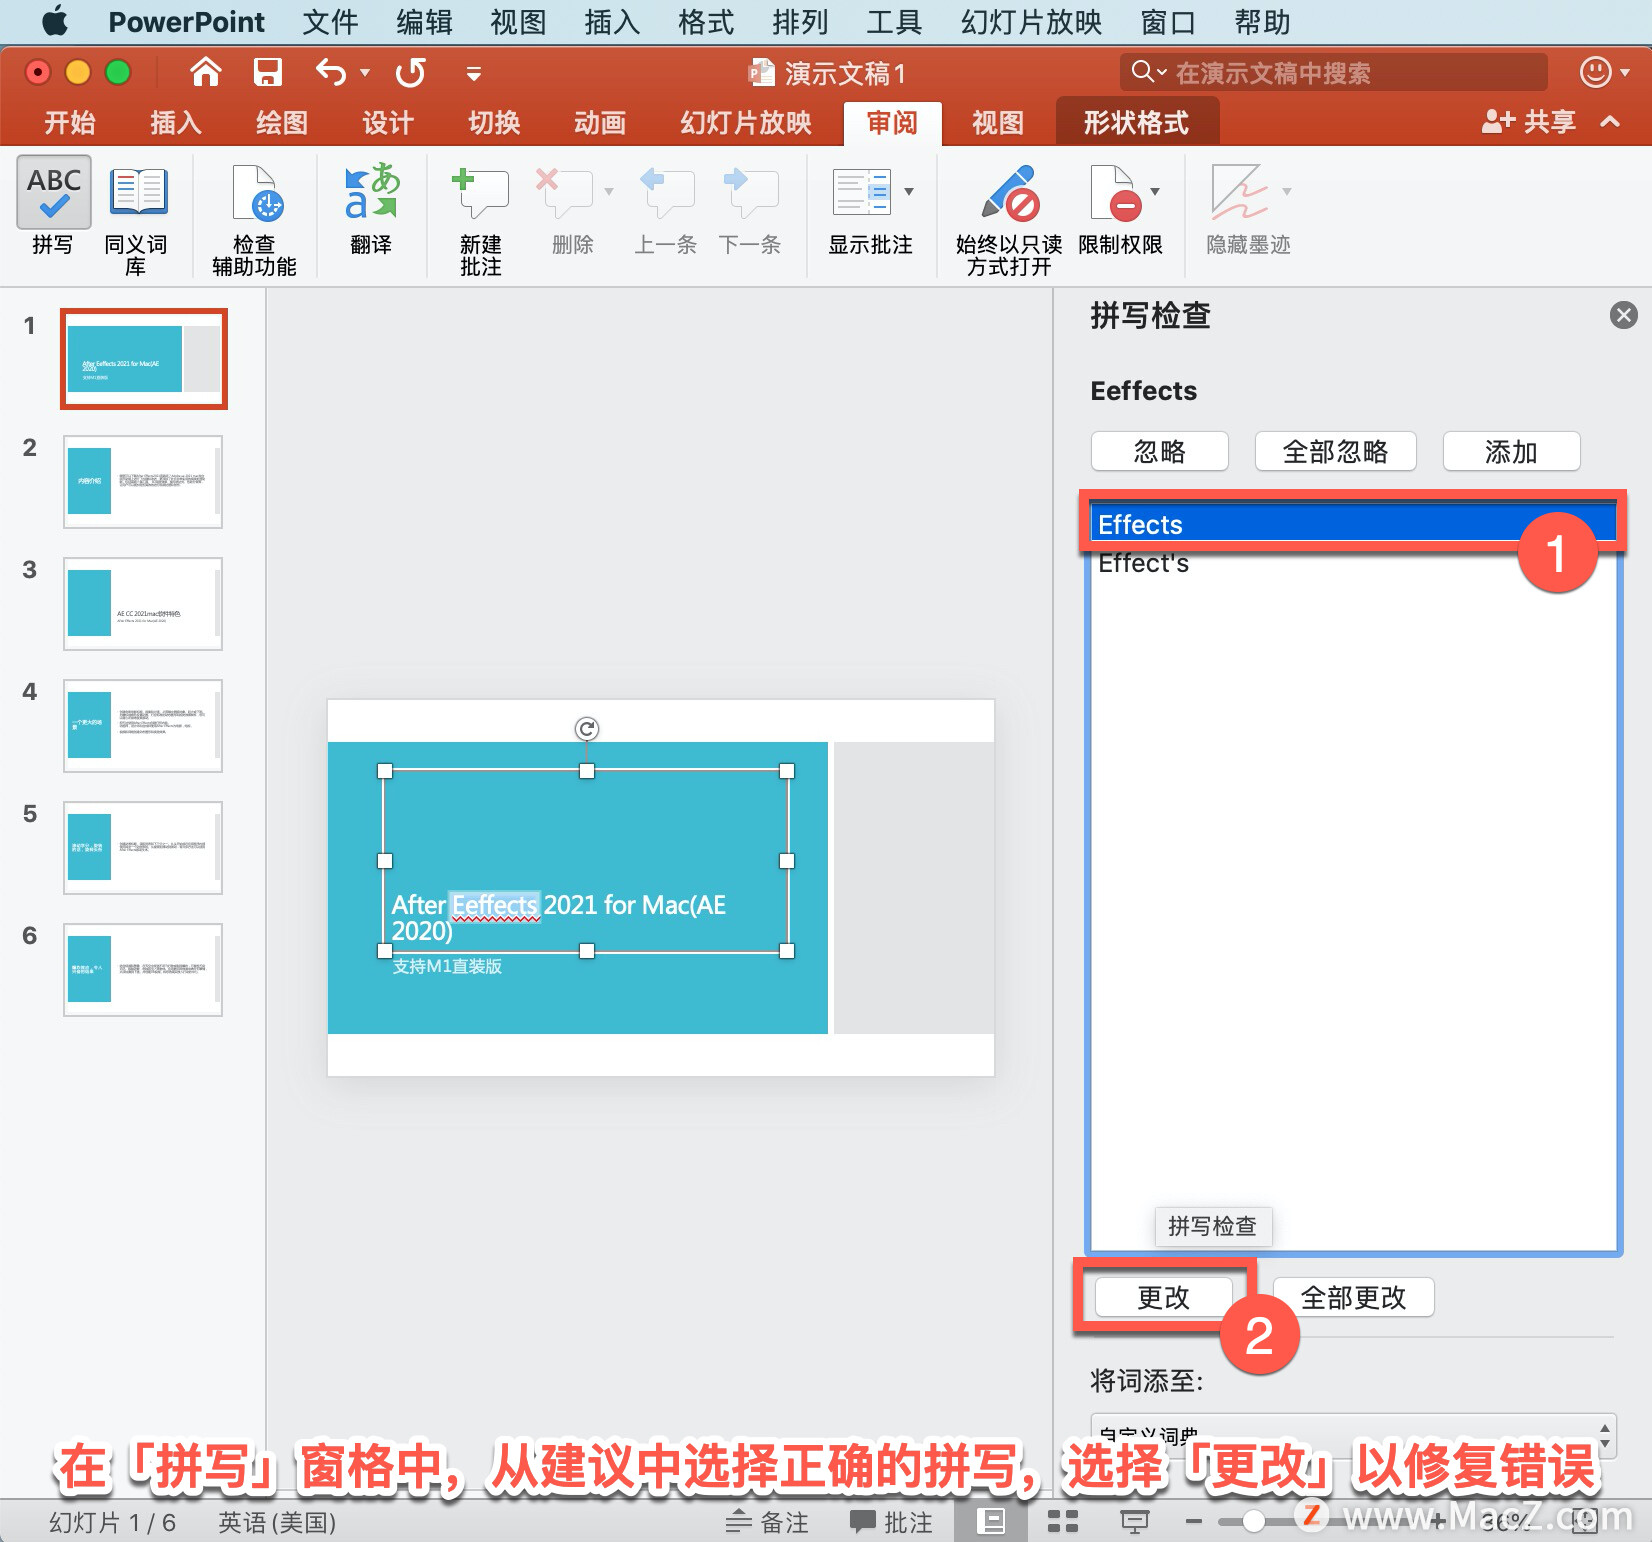Click the Home icon in title bar

click(206, 72)
